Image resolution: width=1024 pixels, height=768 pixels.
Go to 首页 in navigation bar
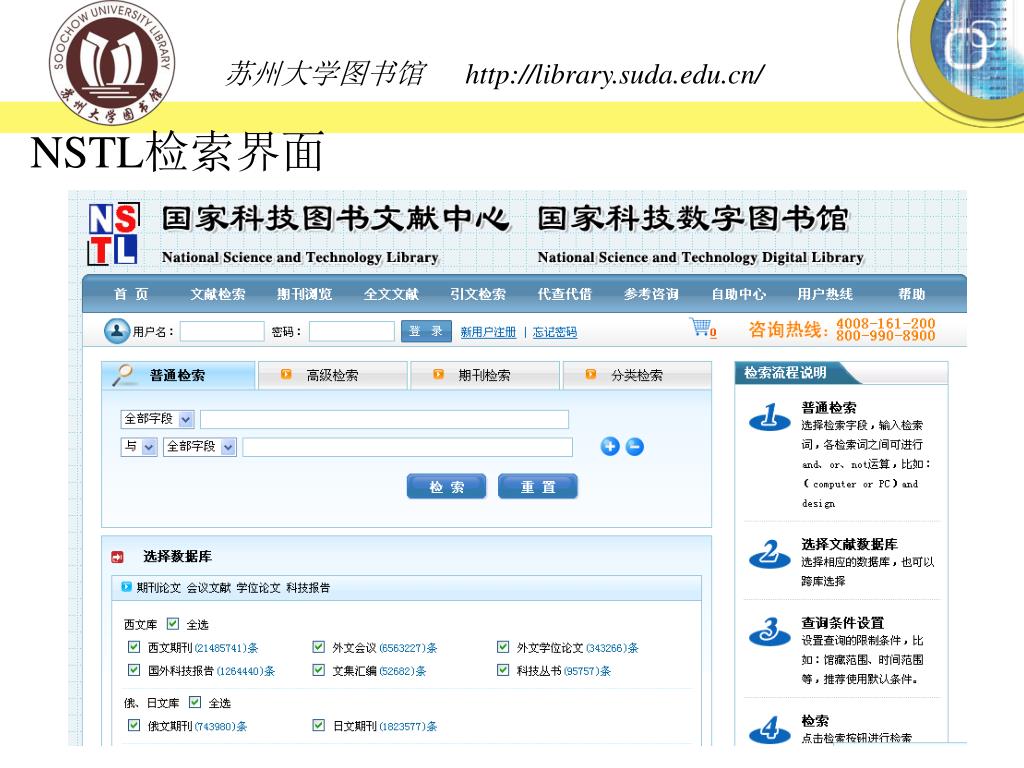131,294
